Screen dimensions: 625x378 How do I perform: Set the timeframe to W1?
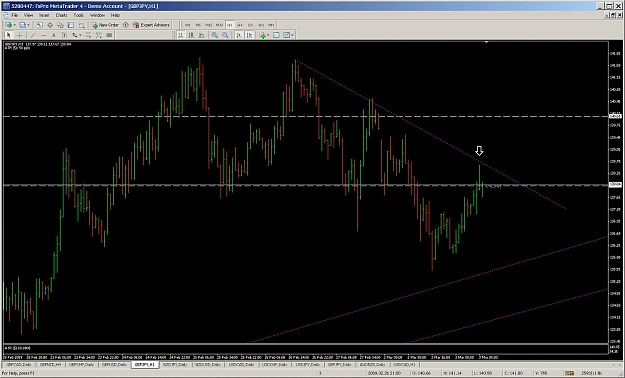261,25
